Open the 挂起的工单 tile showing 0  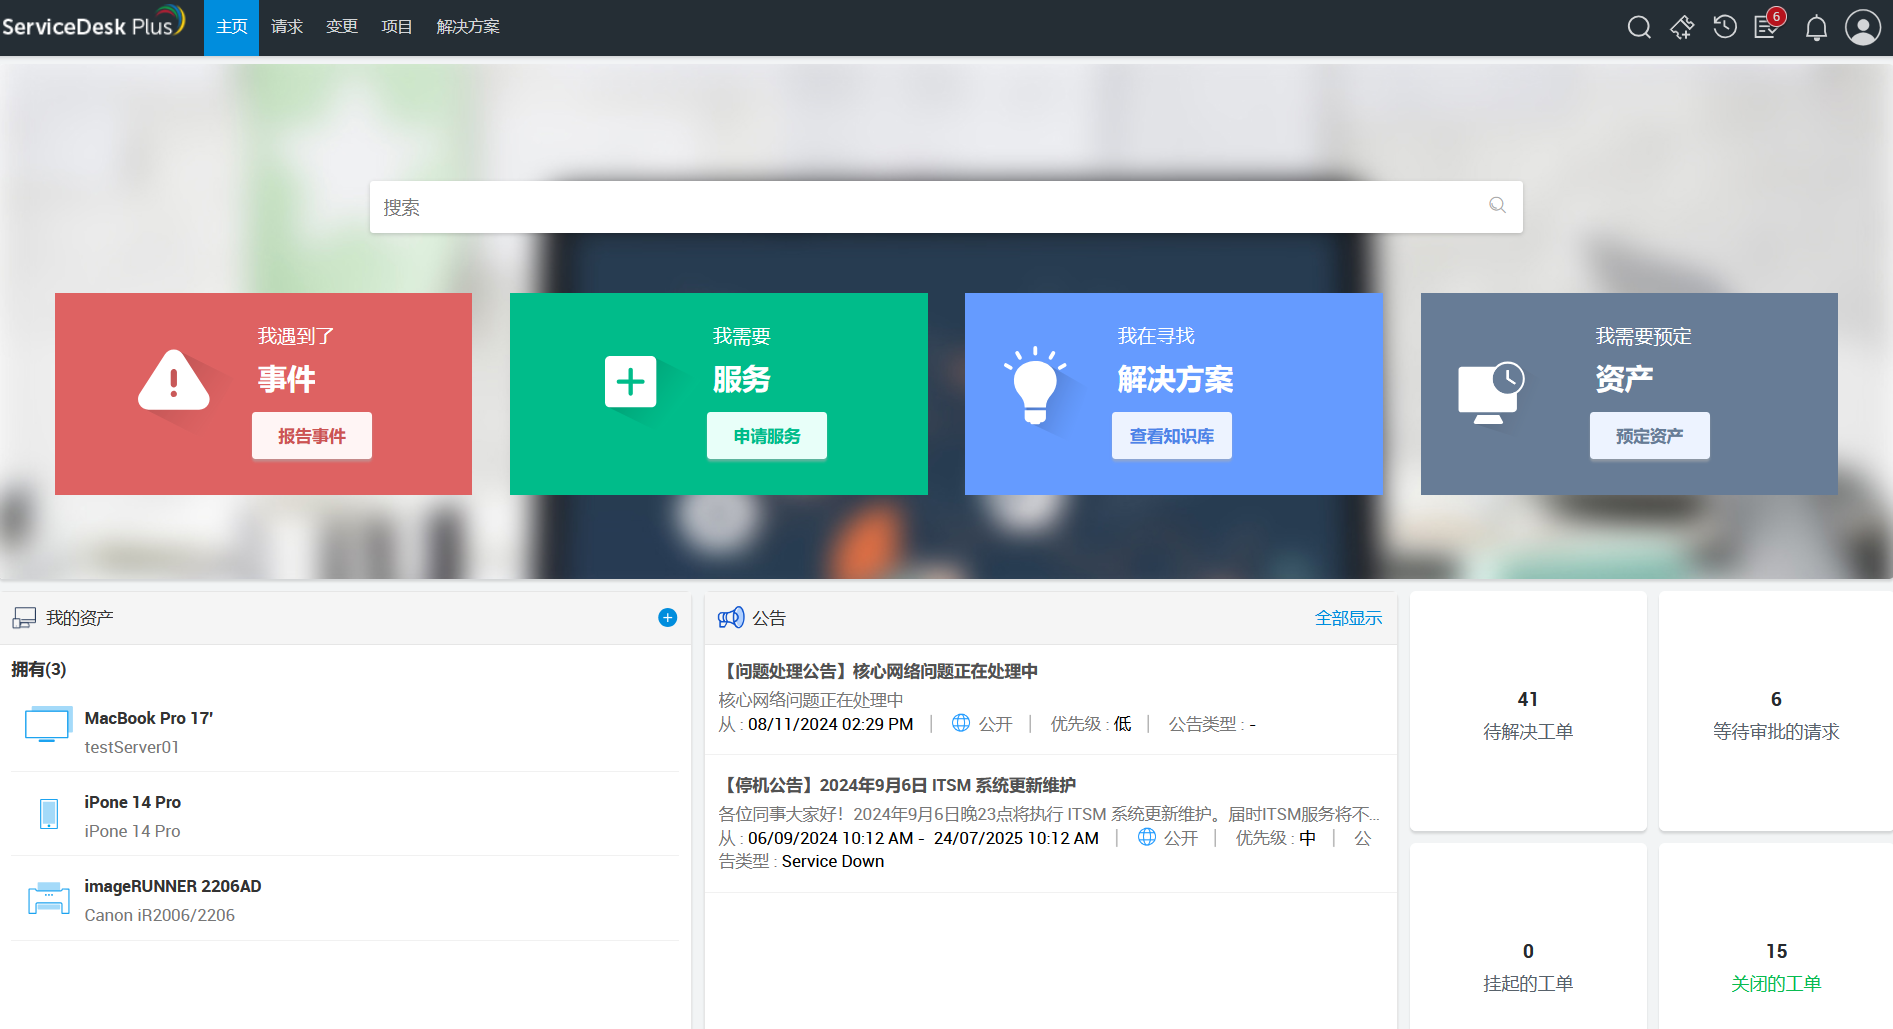pyautogui.click(x=1528, y=937)
